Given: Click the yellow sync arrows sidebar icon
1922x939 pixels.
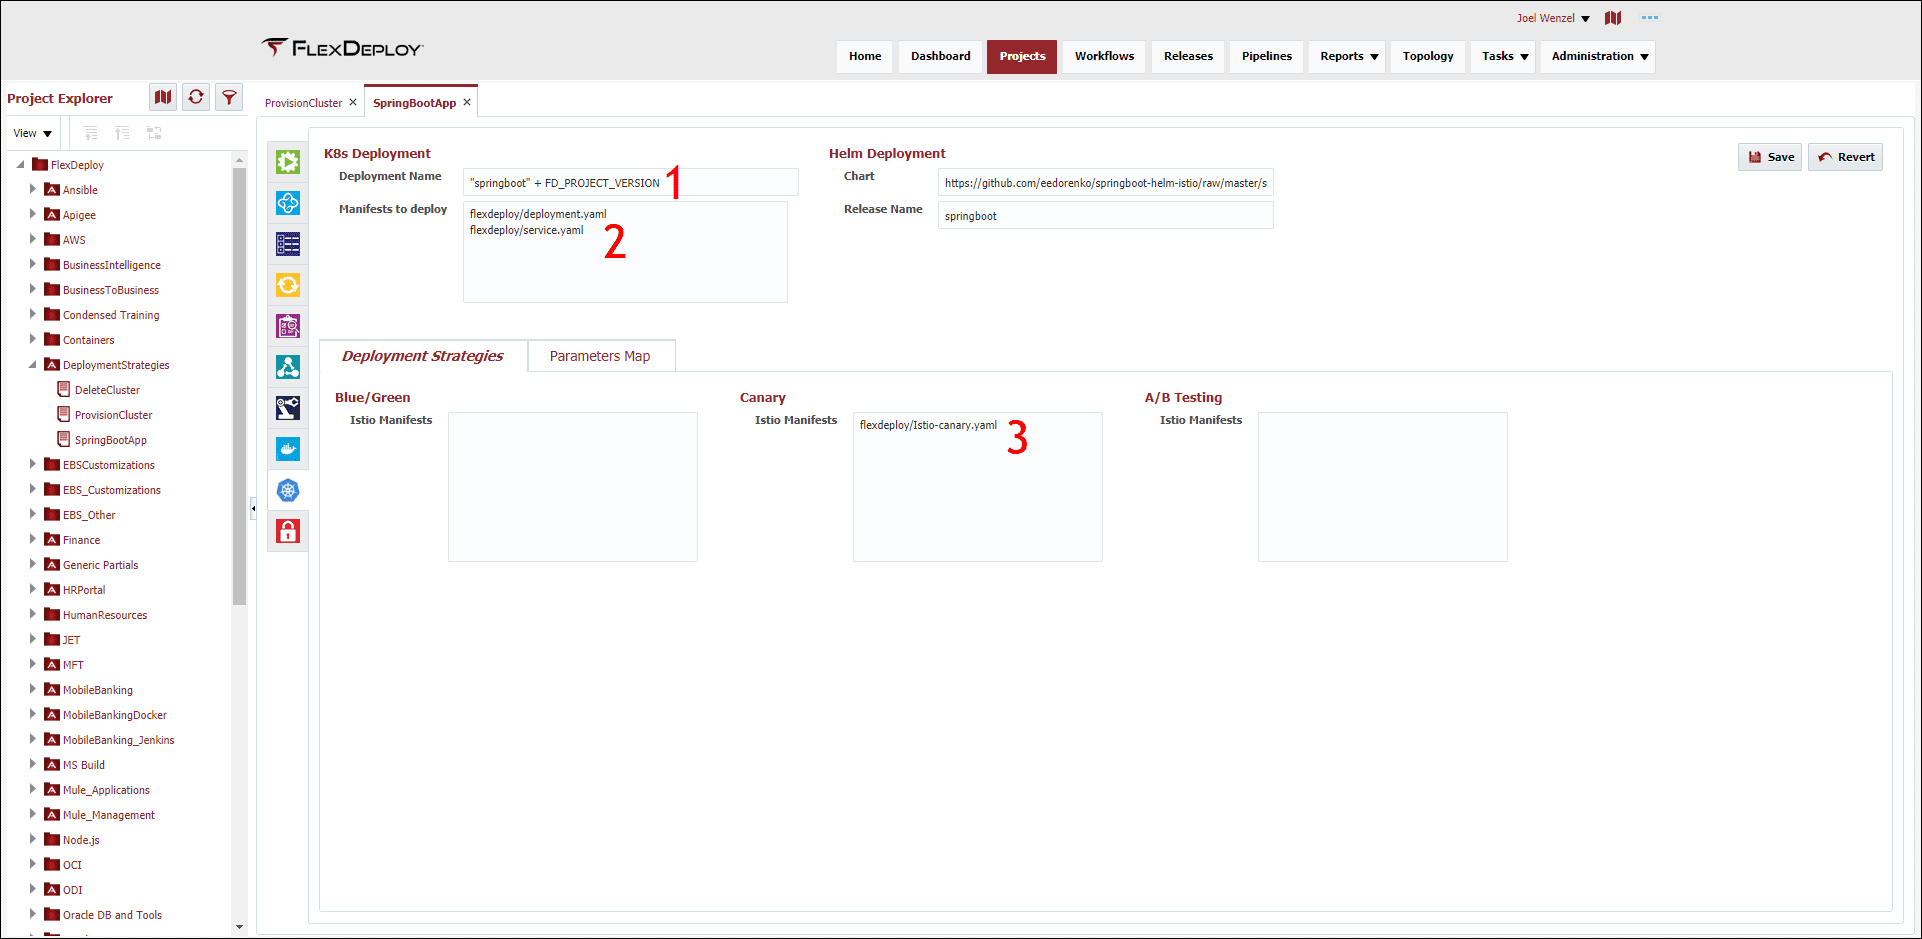Looking at the screenshot, I should [288, 285].
